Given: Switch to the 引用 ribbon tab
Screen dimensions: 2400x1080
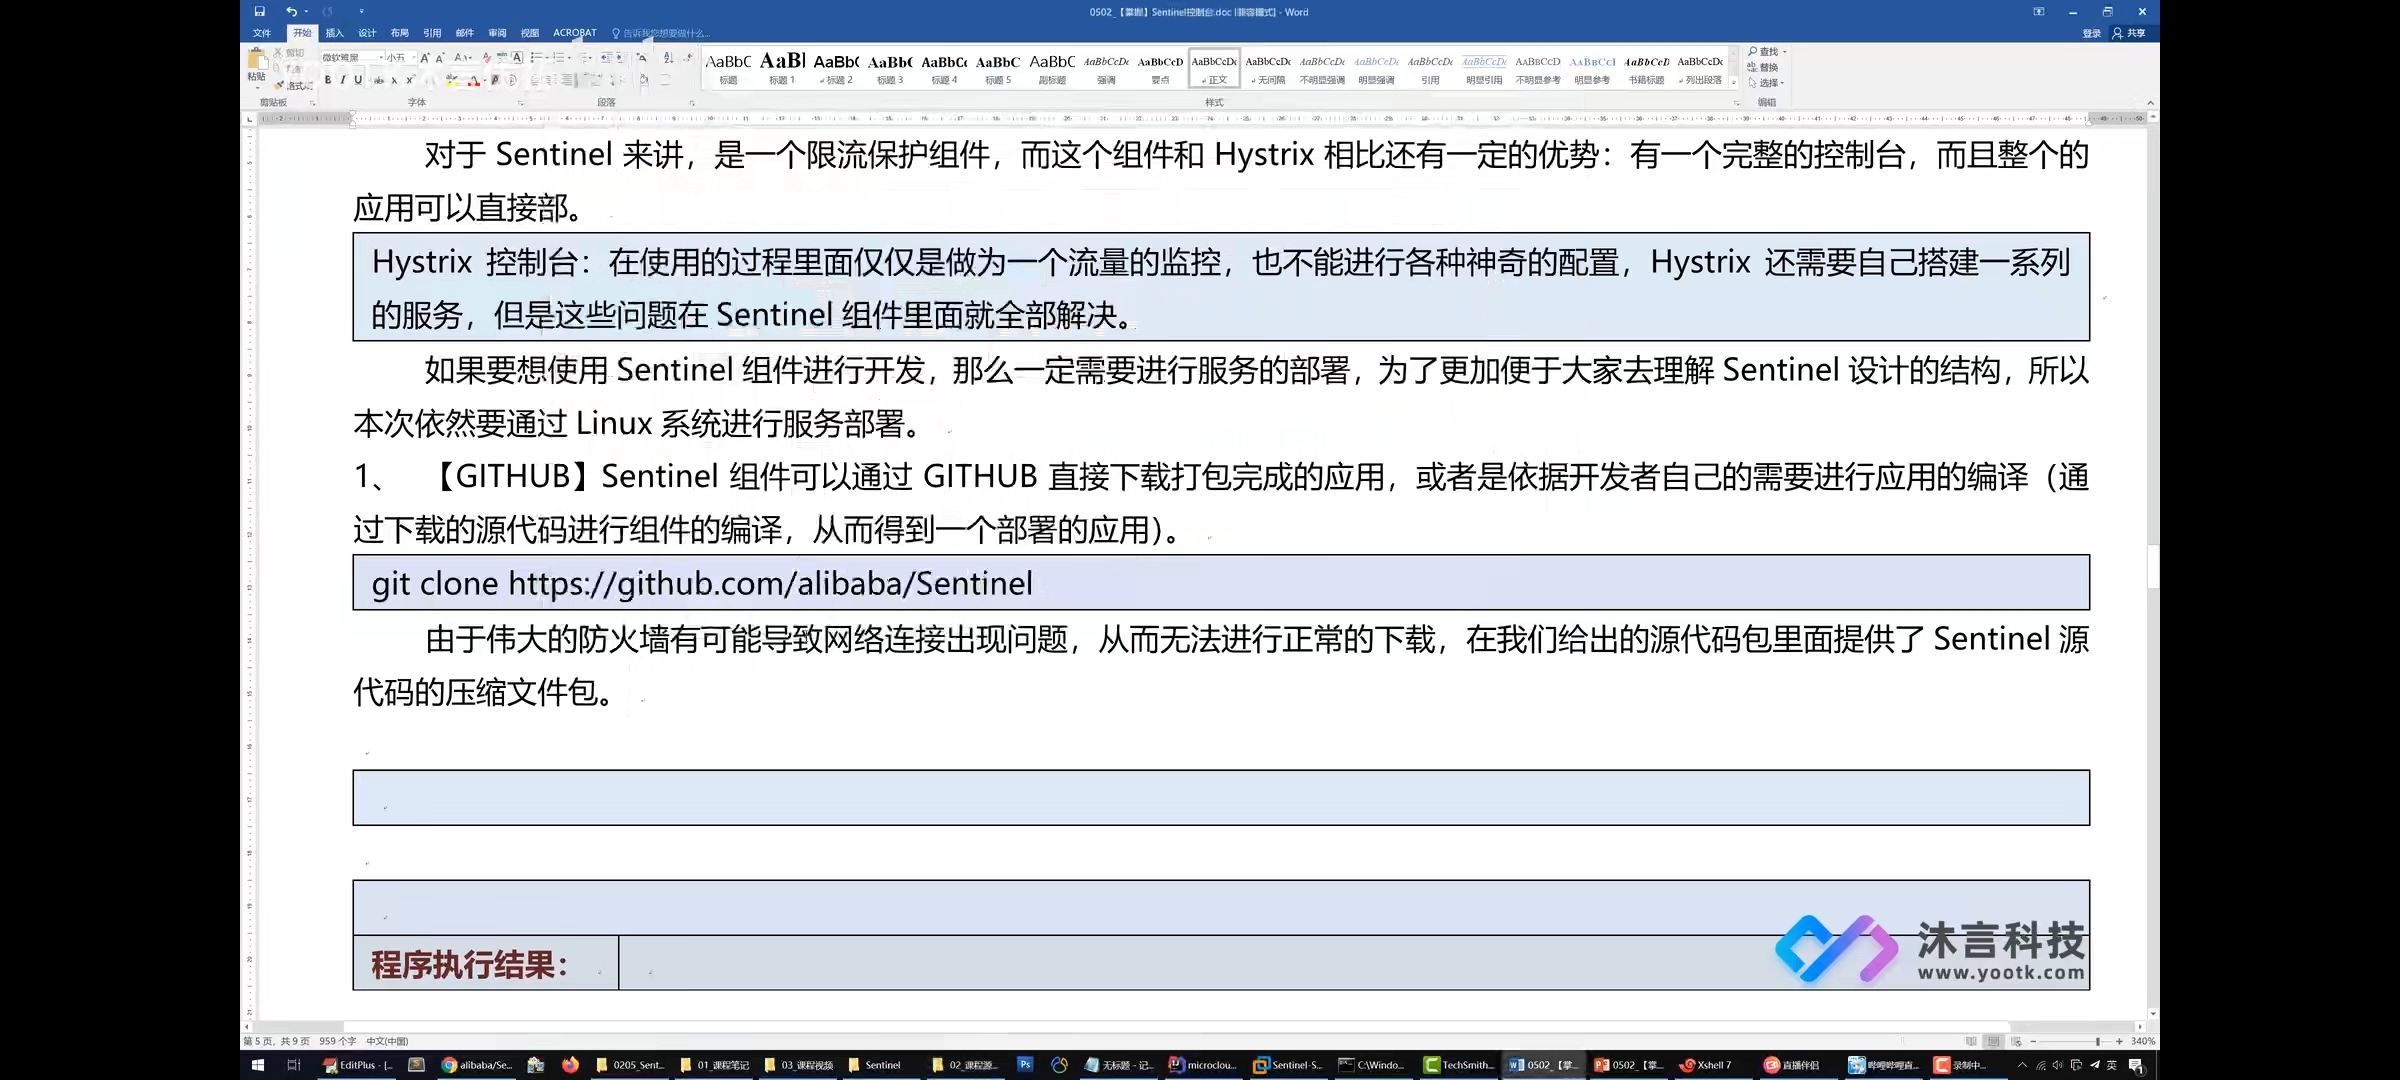Looking at the screenshot, I should point(432,33).
